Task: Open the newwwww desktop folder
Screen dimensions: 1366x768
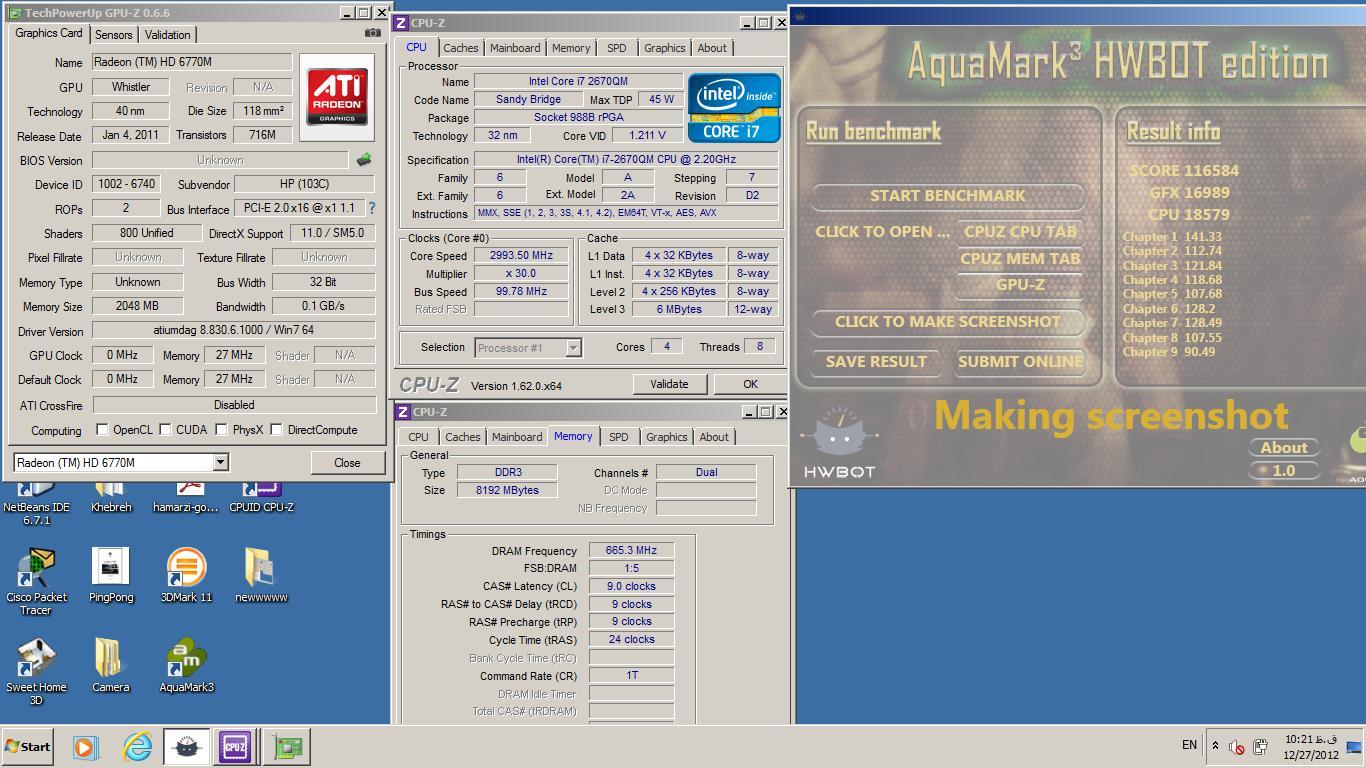Action: (261, 576)
